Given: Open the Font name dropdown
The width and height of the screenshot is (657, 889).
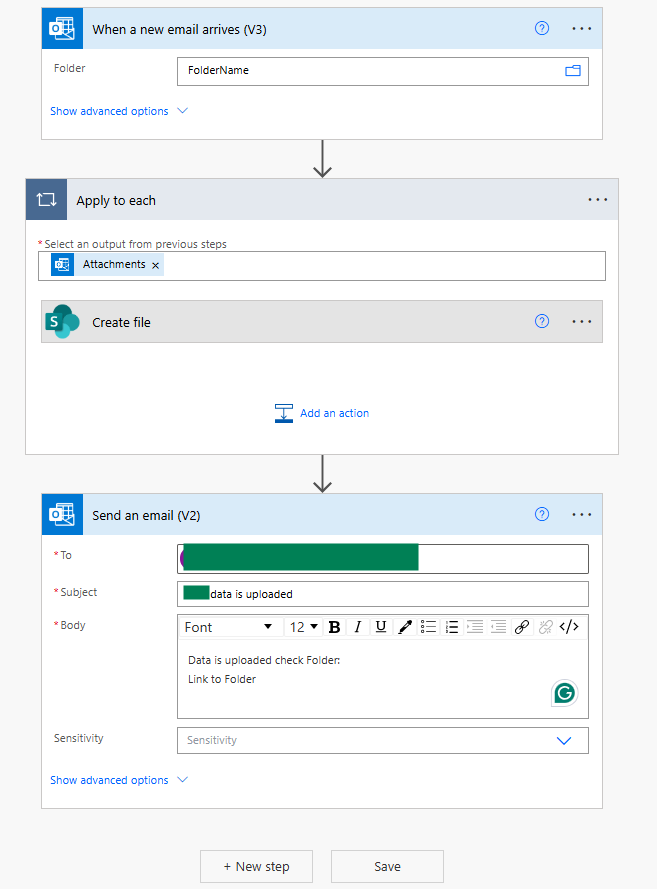Looking at the screenshot, I should coord(228,627).
